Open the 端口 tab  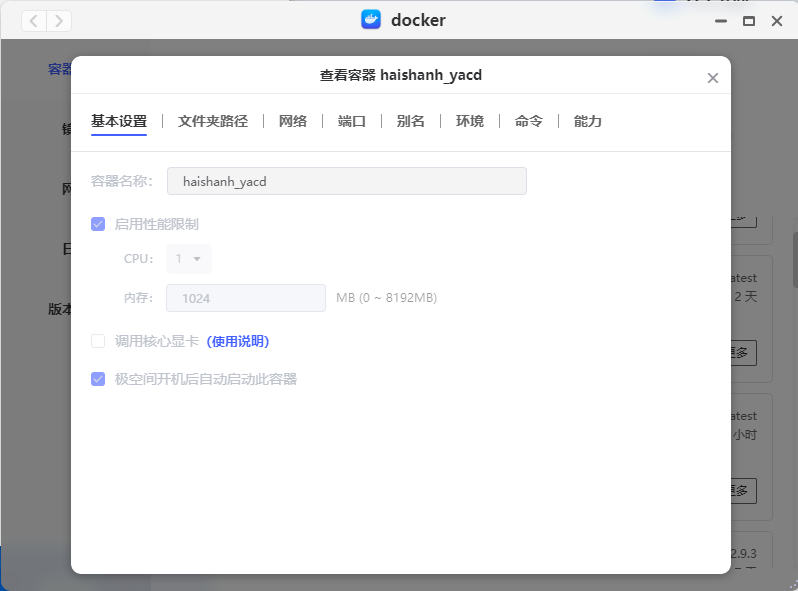point(352,121)
